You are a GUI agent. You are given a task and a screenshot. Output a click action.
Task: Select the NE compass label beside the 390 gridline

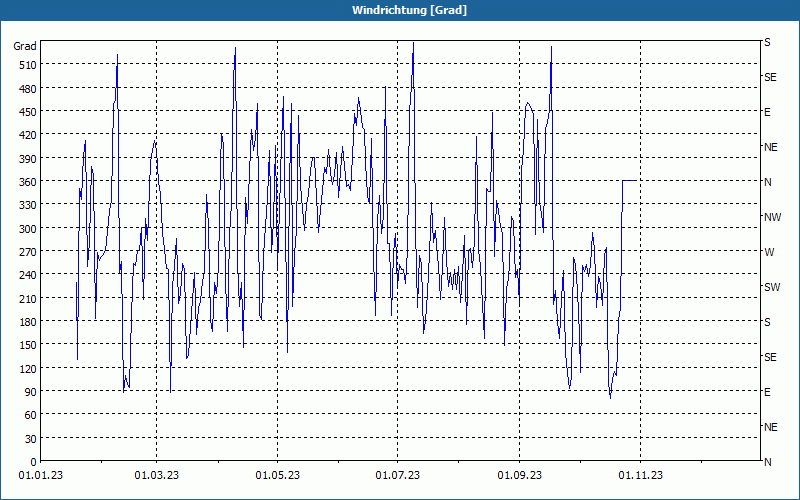770,147
